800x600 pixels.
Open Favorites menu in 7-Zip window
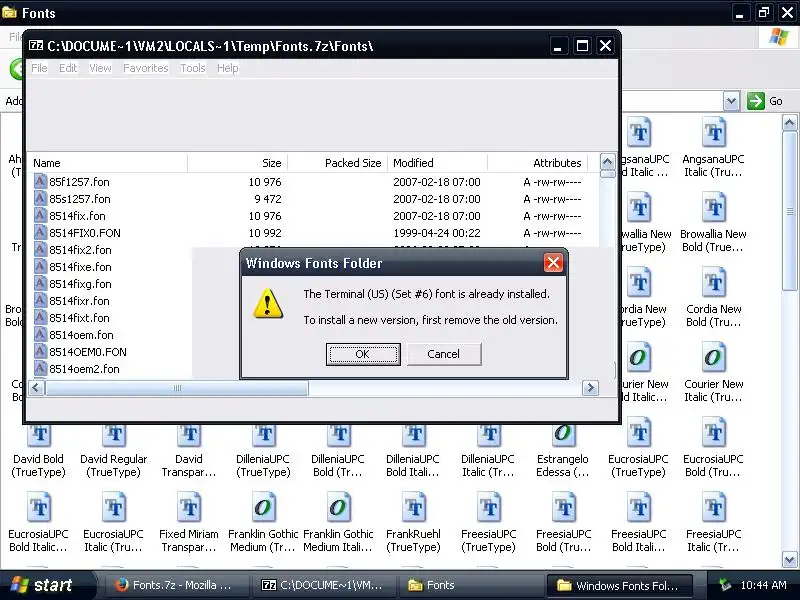145,68
